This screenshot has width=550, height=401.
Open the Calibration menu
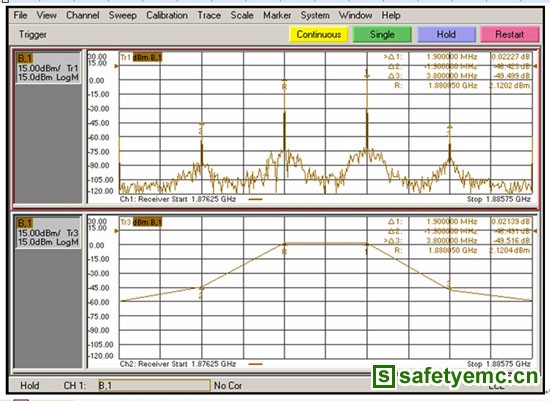[x=167, y=15]
